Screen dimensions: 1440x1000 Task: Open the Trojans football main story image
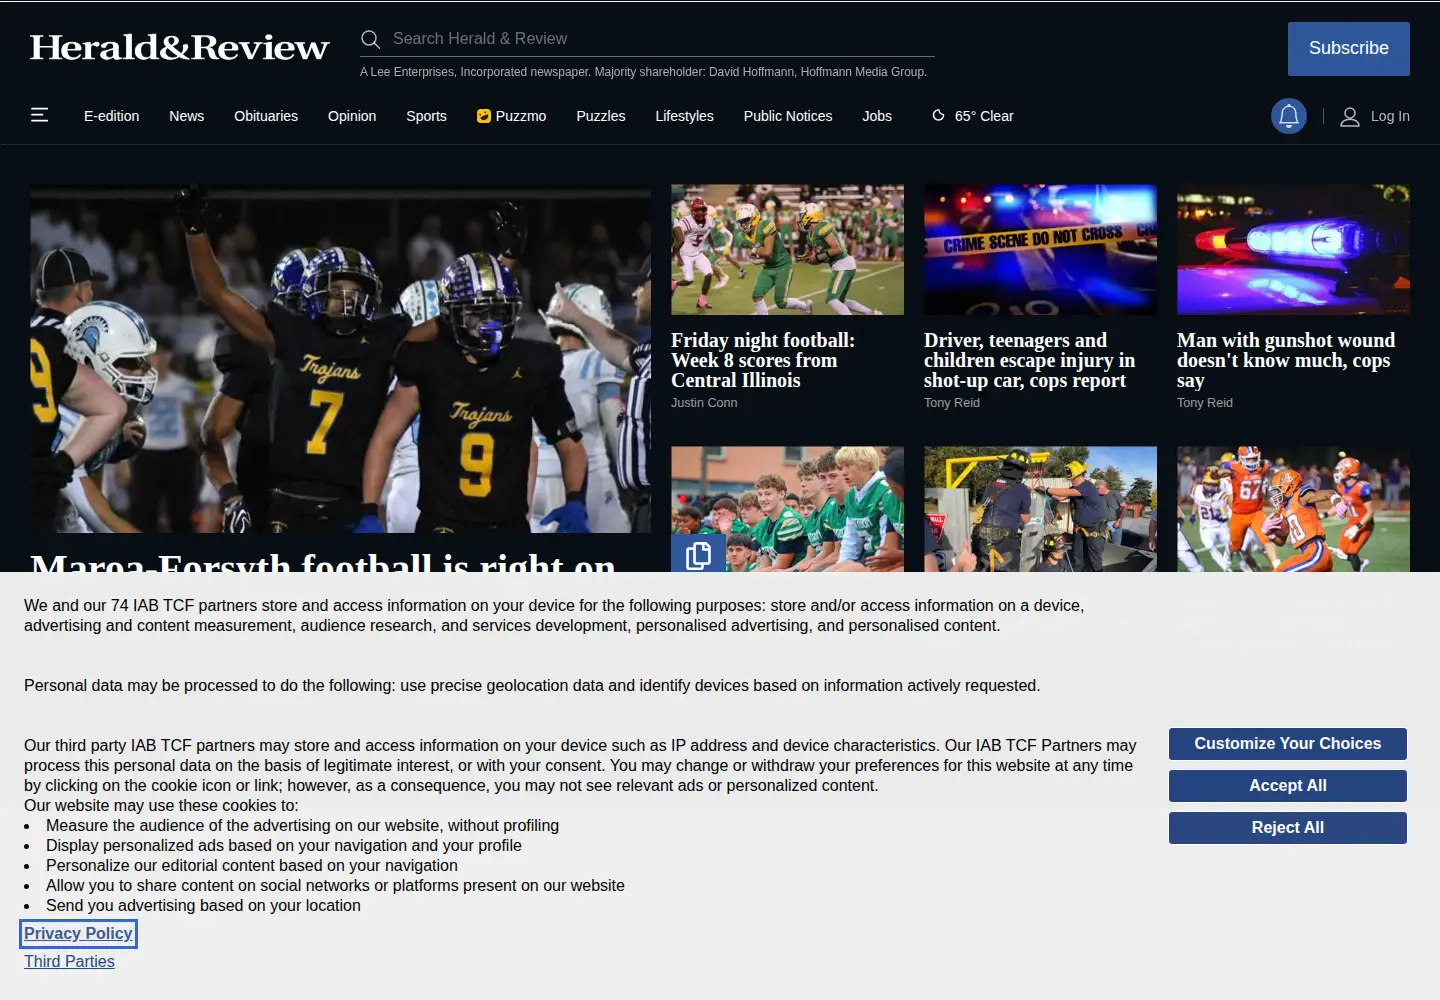pos(340,359)
